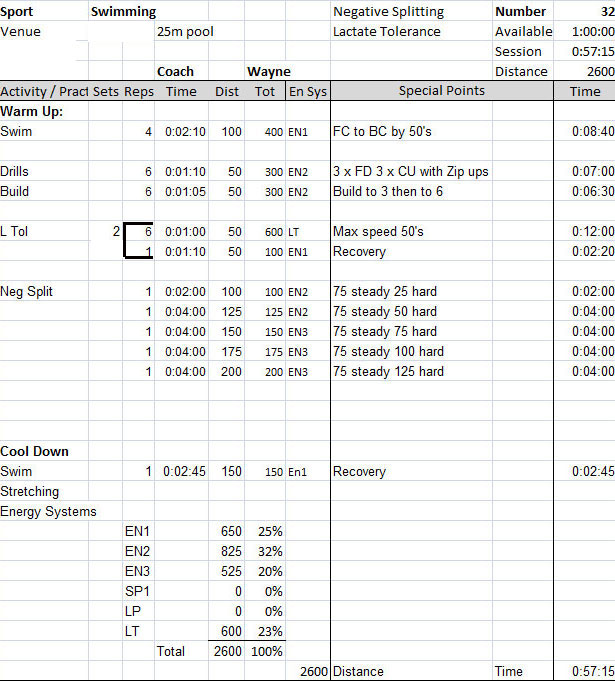Select the 'Energy Systems' heading cell

click(x=48, y=511)
